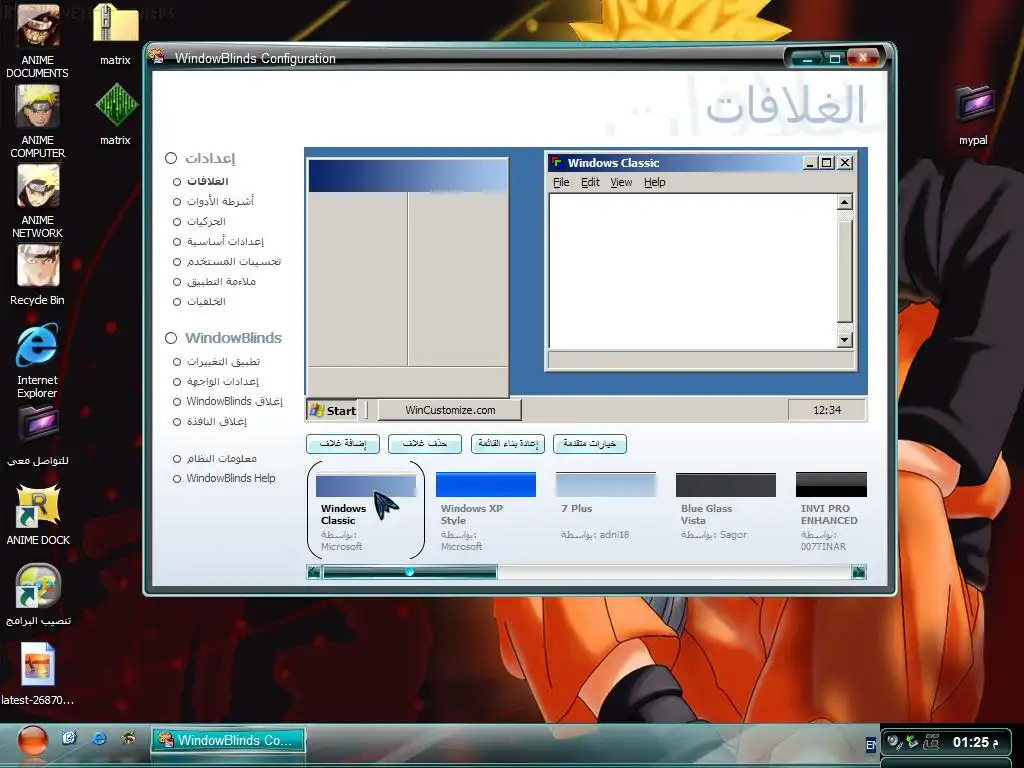
Task: Open the ANIME COMPUTER desktop icon
Action: [x=37, y=121]
